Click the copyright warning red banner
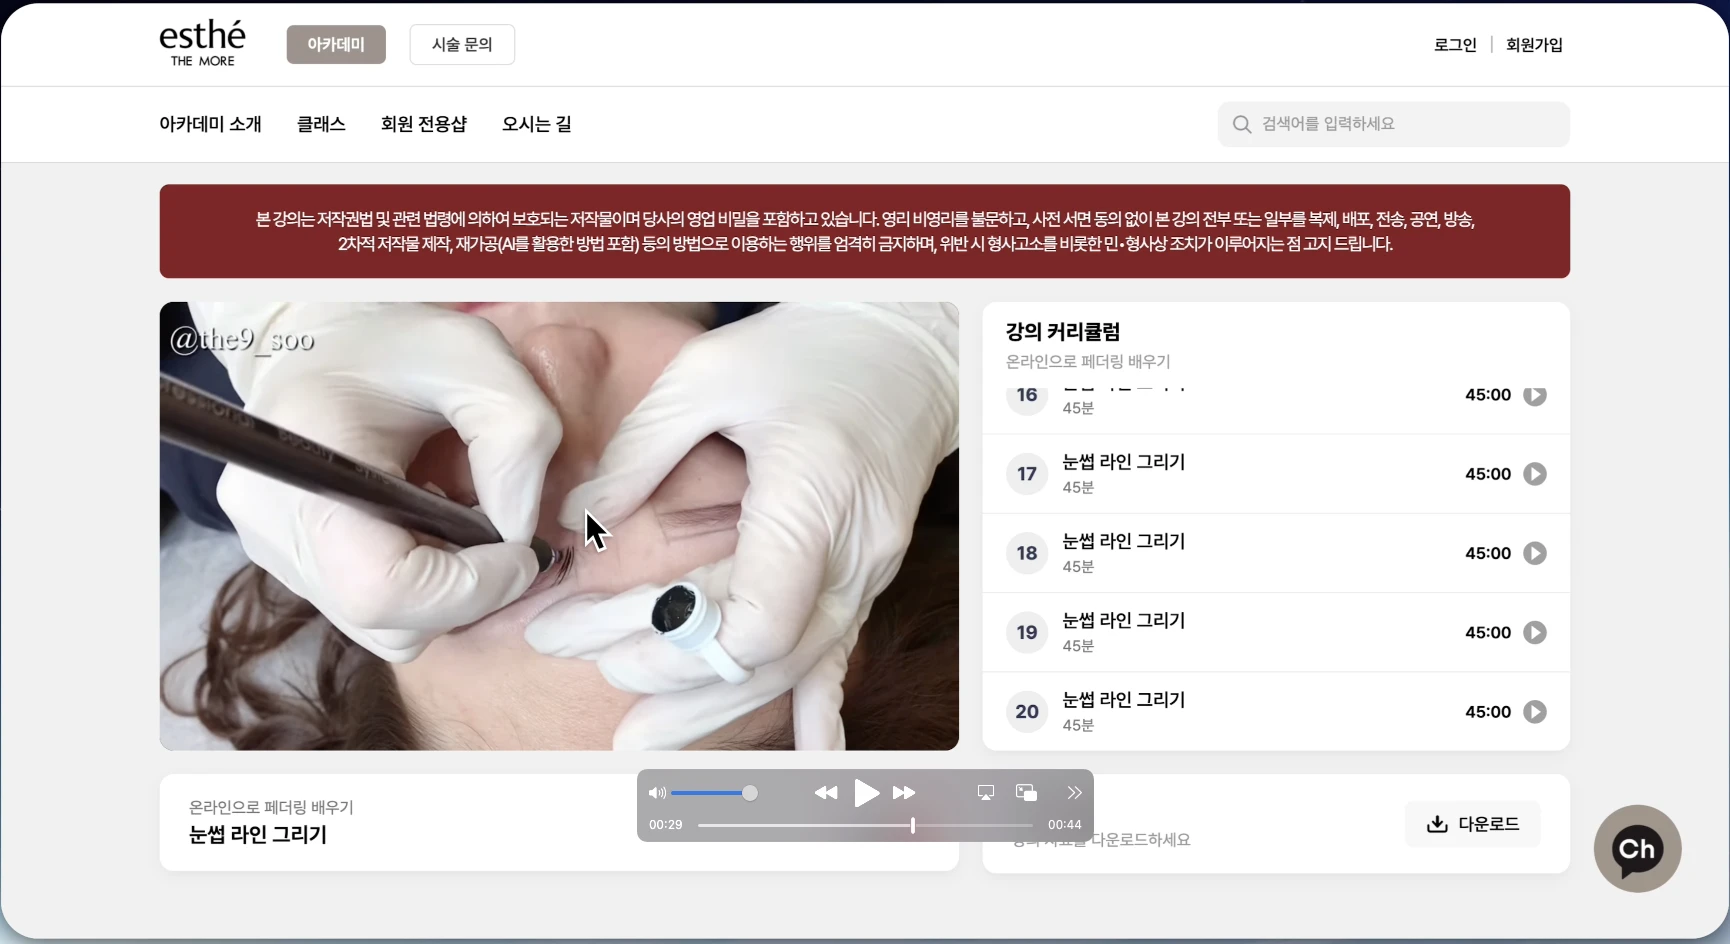This screenshot has height=944, width=1730. point(865,231)
